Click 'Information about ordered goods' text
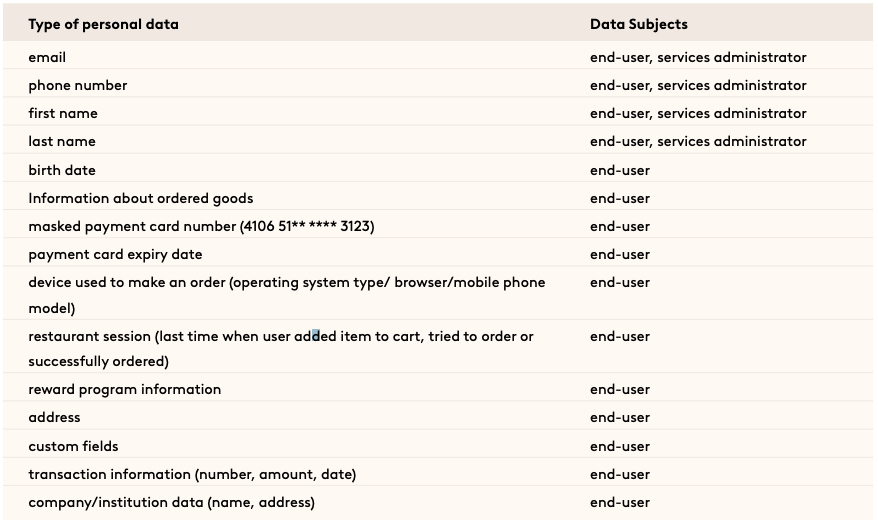 tap(141, 198)
